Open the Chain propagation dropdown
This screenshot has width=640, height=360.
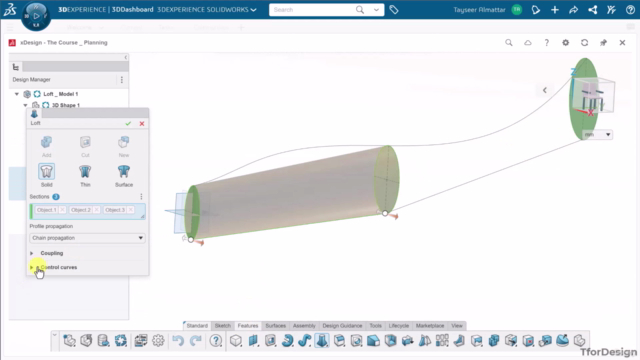point(87,238)
